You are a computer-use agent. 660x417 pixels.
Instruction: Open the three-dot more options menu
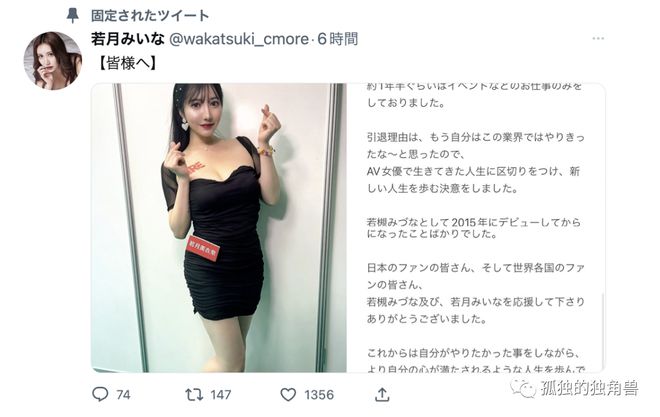[598, 38]
